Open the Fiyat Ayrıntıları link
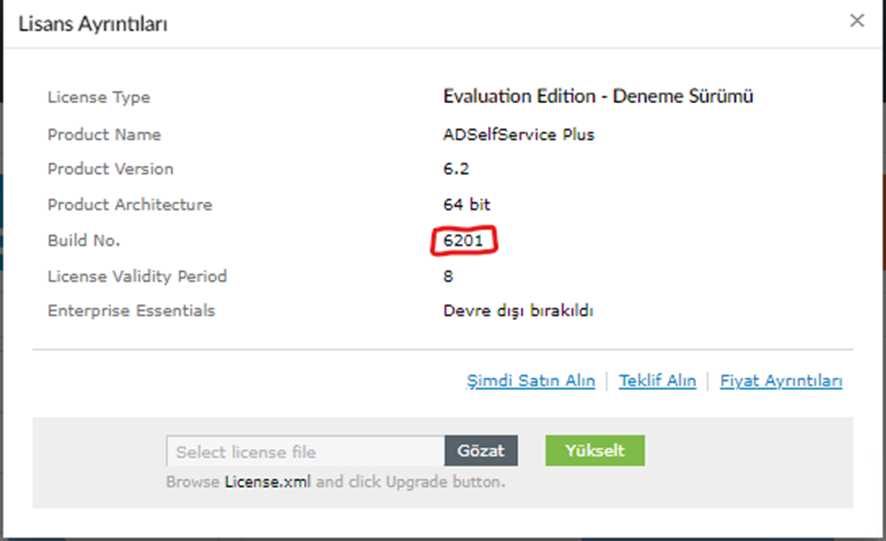Viewport: 886px width, 541px height. tap(781, 381)
